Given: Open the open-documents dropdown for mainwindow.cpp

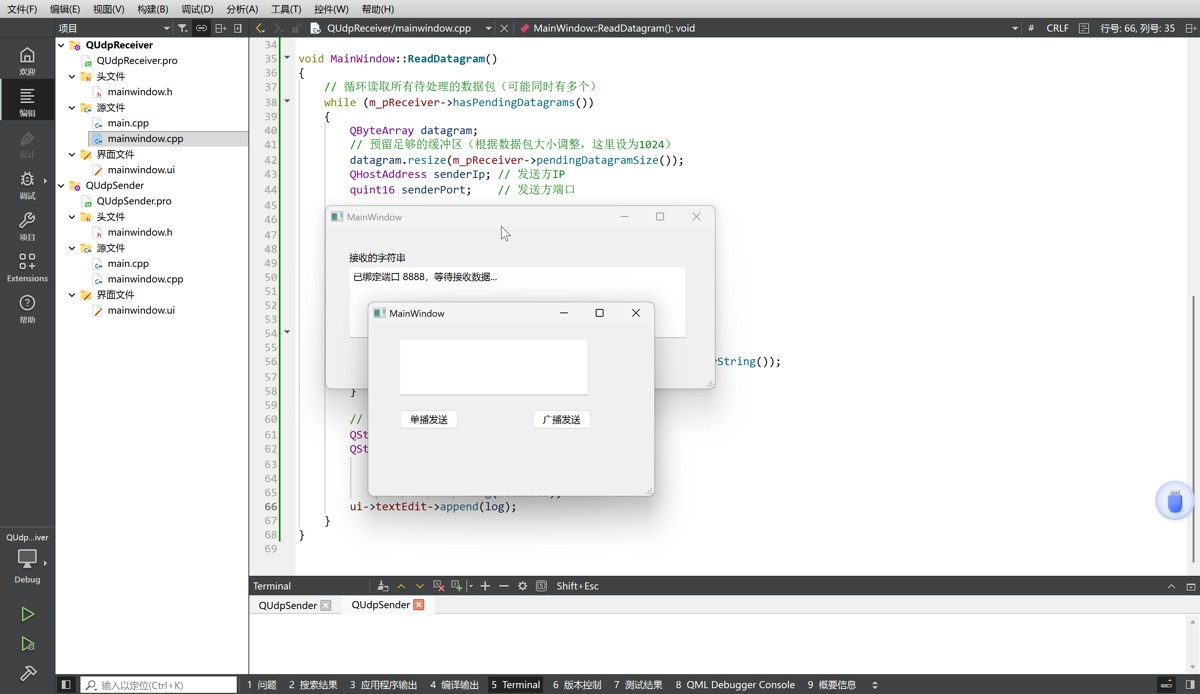Looking at the screenshot, I should click(x=488, y=28).
